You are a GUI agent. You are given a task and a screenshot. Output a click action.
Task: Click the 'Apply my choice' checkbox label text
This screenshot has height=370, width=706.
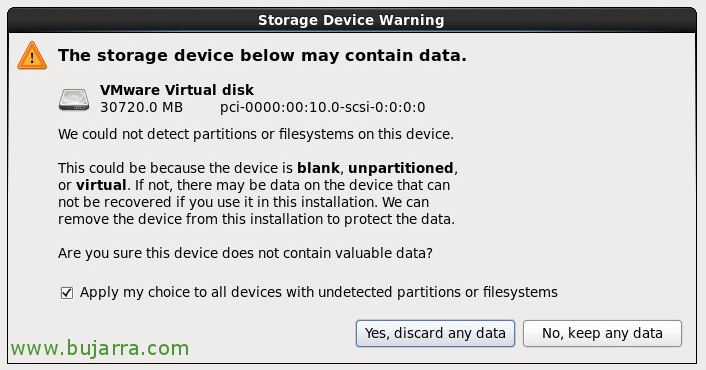319,293
